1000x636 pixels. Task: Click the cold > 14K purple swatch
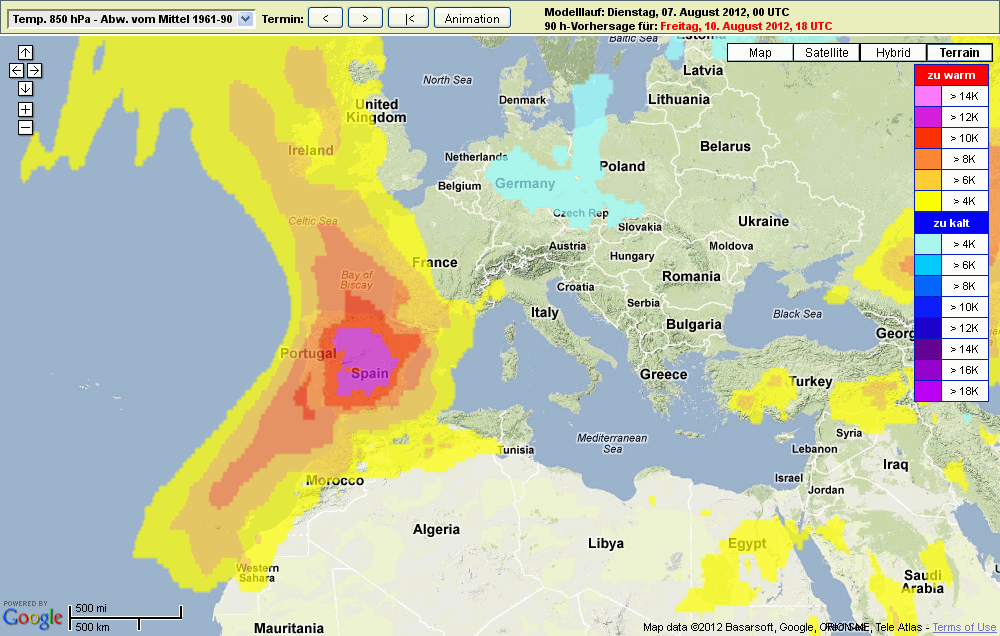tap(928, 350)
